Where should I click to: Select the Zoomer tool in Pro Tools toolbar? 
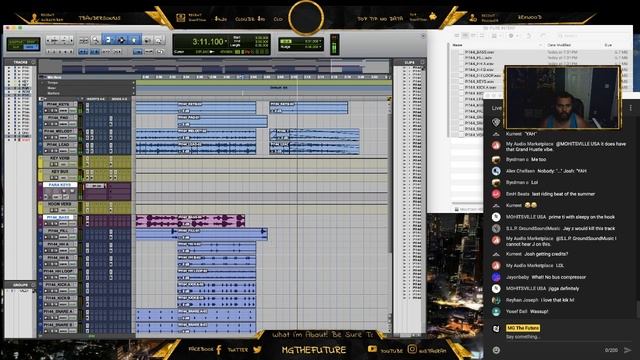[x=96, y=40]
